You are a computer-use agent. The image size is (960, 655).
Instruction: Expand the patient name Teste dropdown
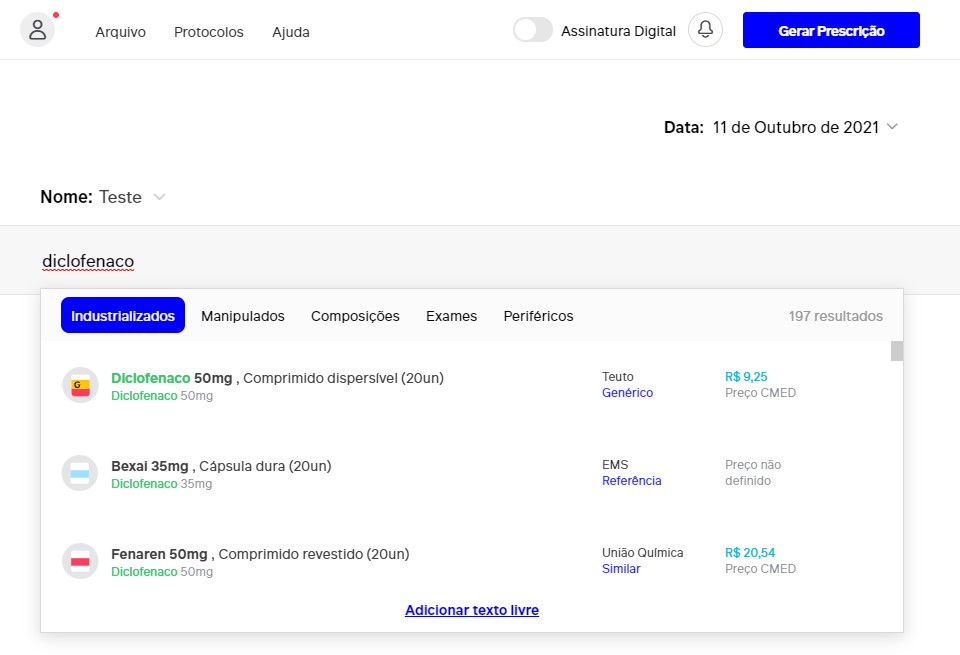pos(159,197)
